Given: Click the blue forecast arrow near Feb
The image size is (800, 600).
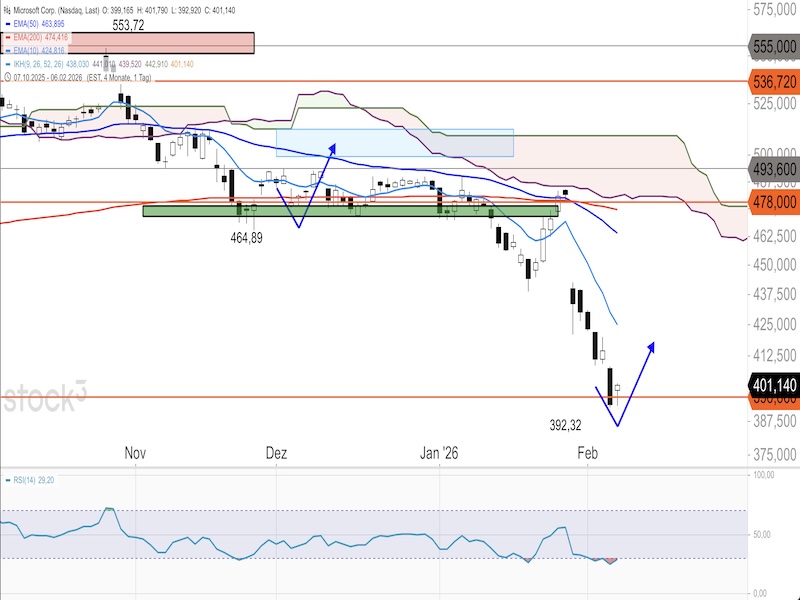Looking at the screenshot, I should (x=636, y=382).
